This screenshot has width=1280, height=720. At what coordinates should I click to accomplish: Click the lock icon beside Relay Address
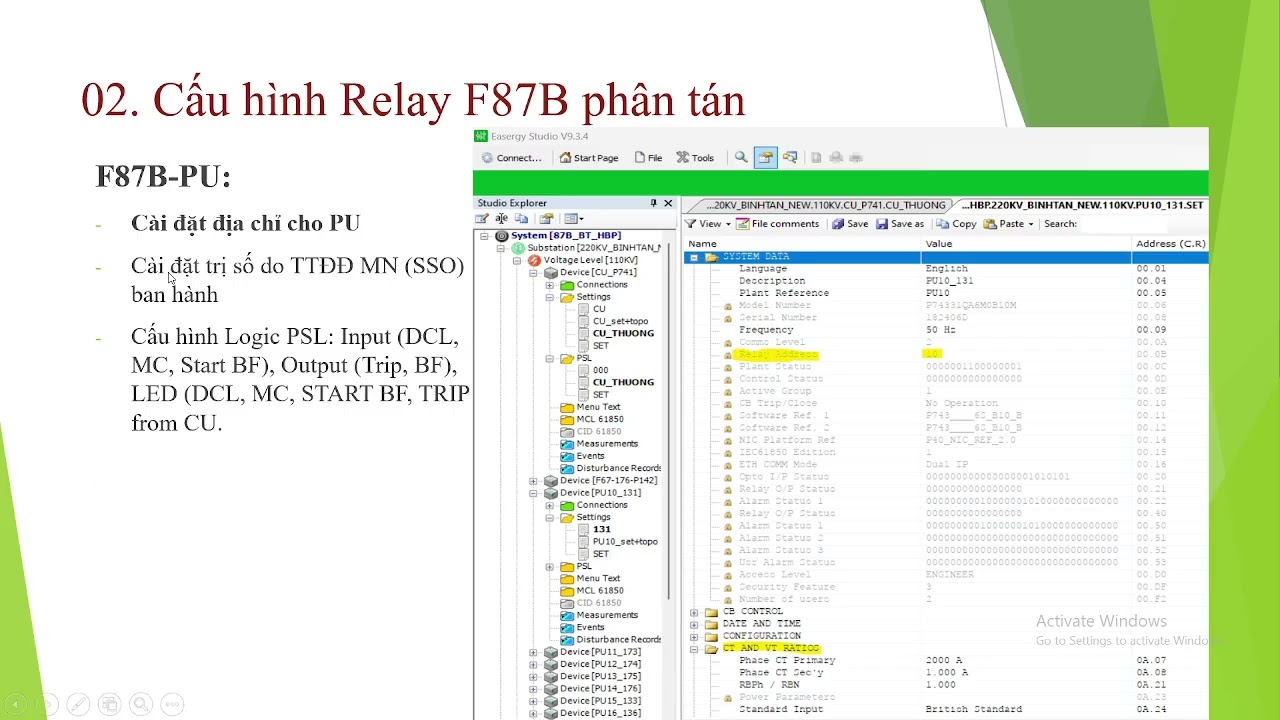coord(728,355)
